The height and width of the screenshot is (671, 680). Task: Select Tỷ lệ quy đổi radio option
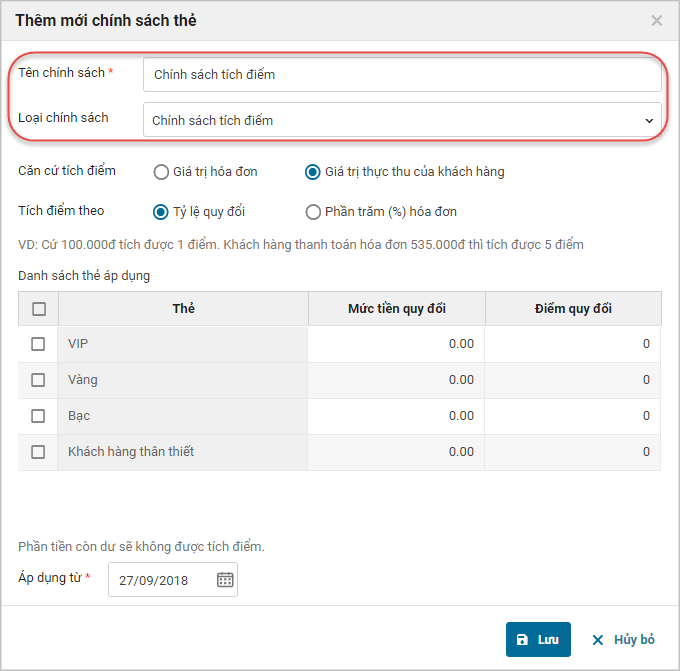click(x=161, y=212)
